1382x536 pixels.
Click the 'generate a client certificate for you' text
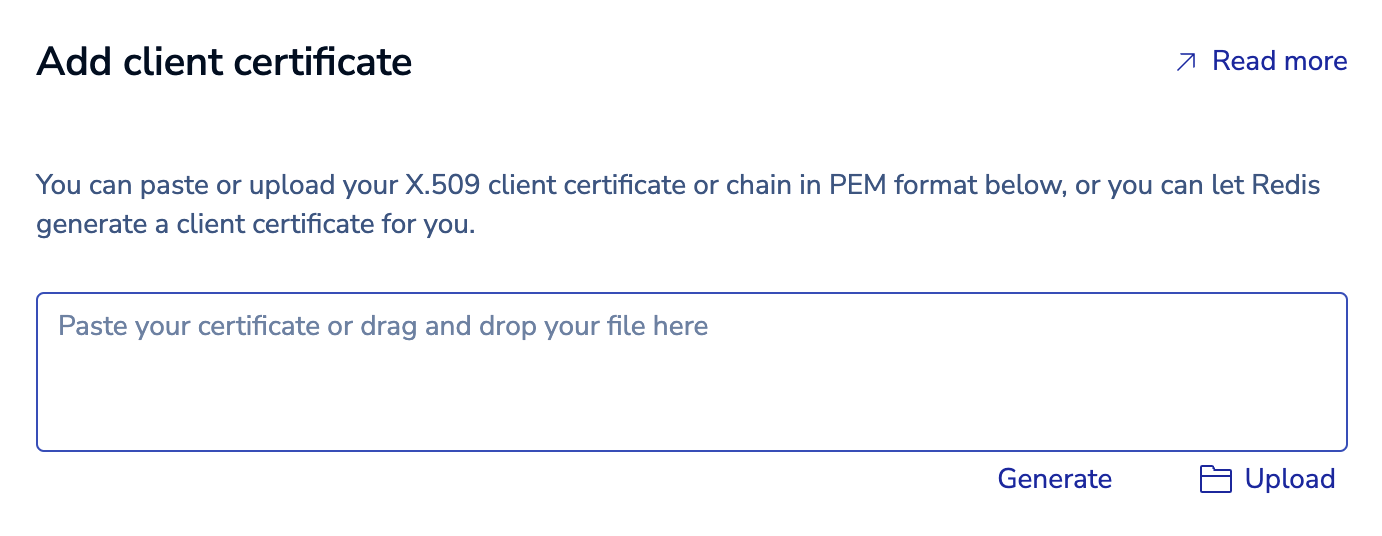(x=255, y=224)
